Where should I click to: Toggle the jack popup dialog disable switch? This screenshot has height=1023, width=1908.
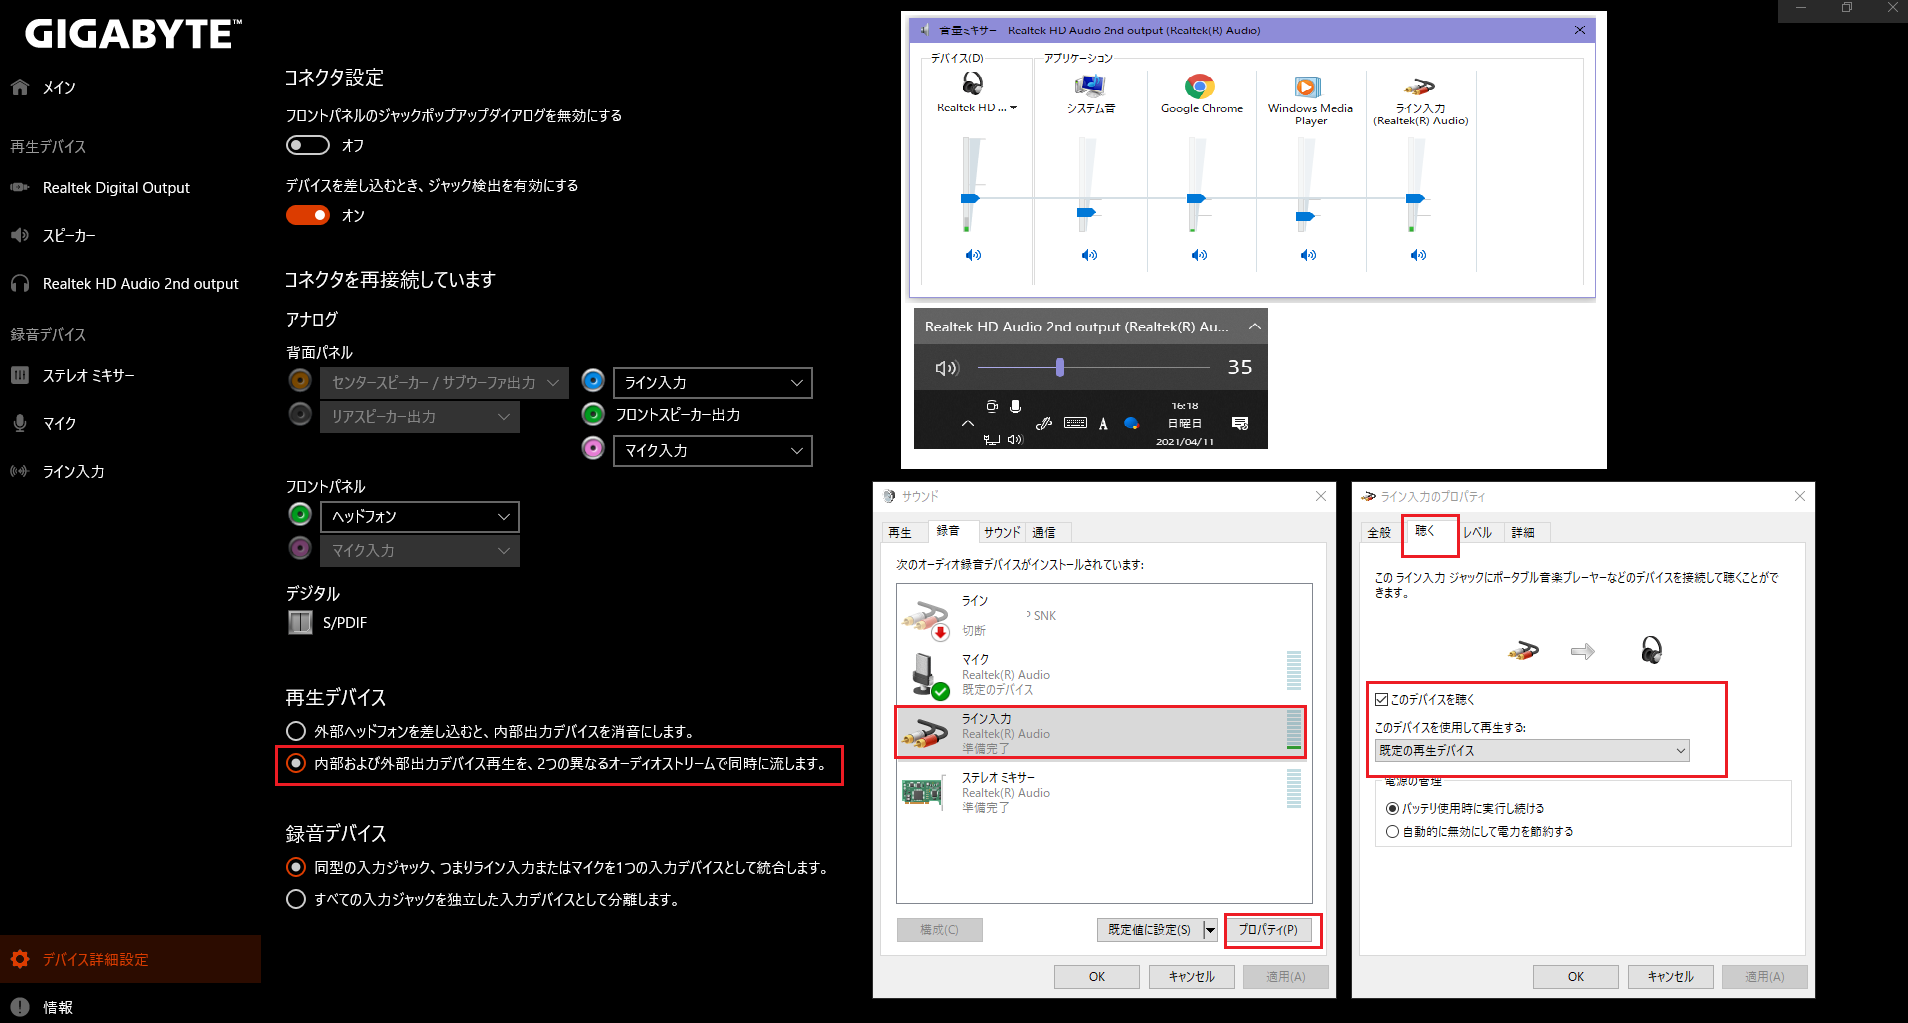point(308,145)
